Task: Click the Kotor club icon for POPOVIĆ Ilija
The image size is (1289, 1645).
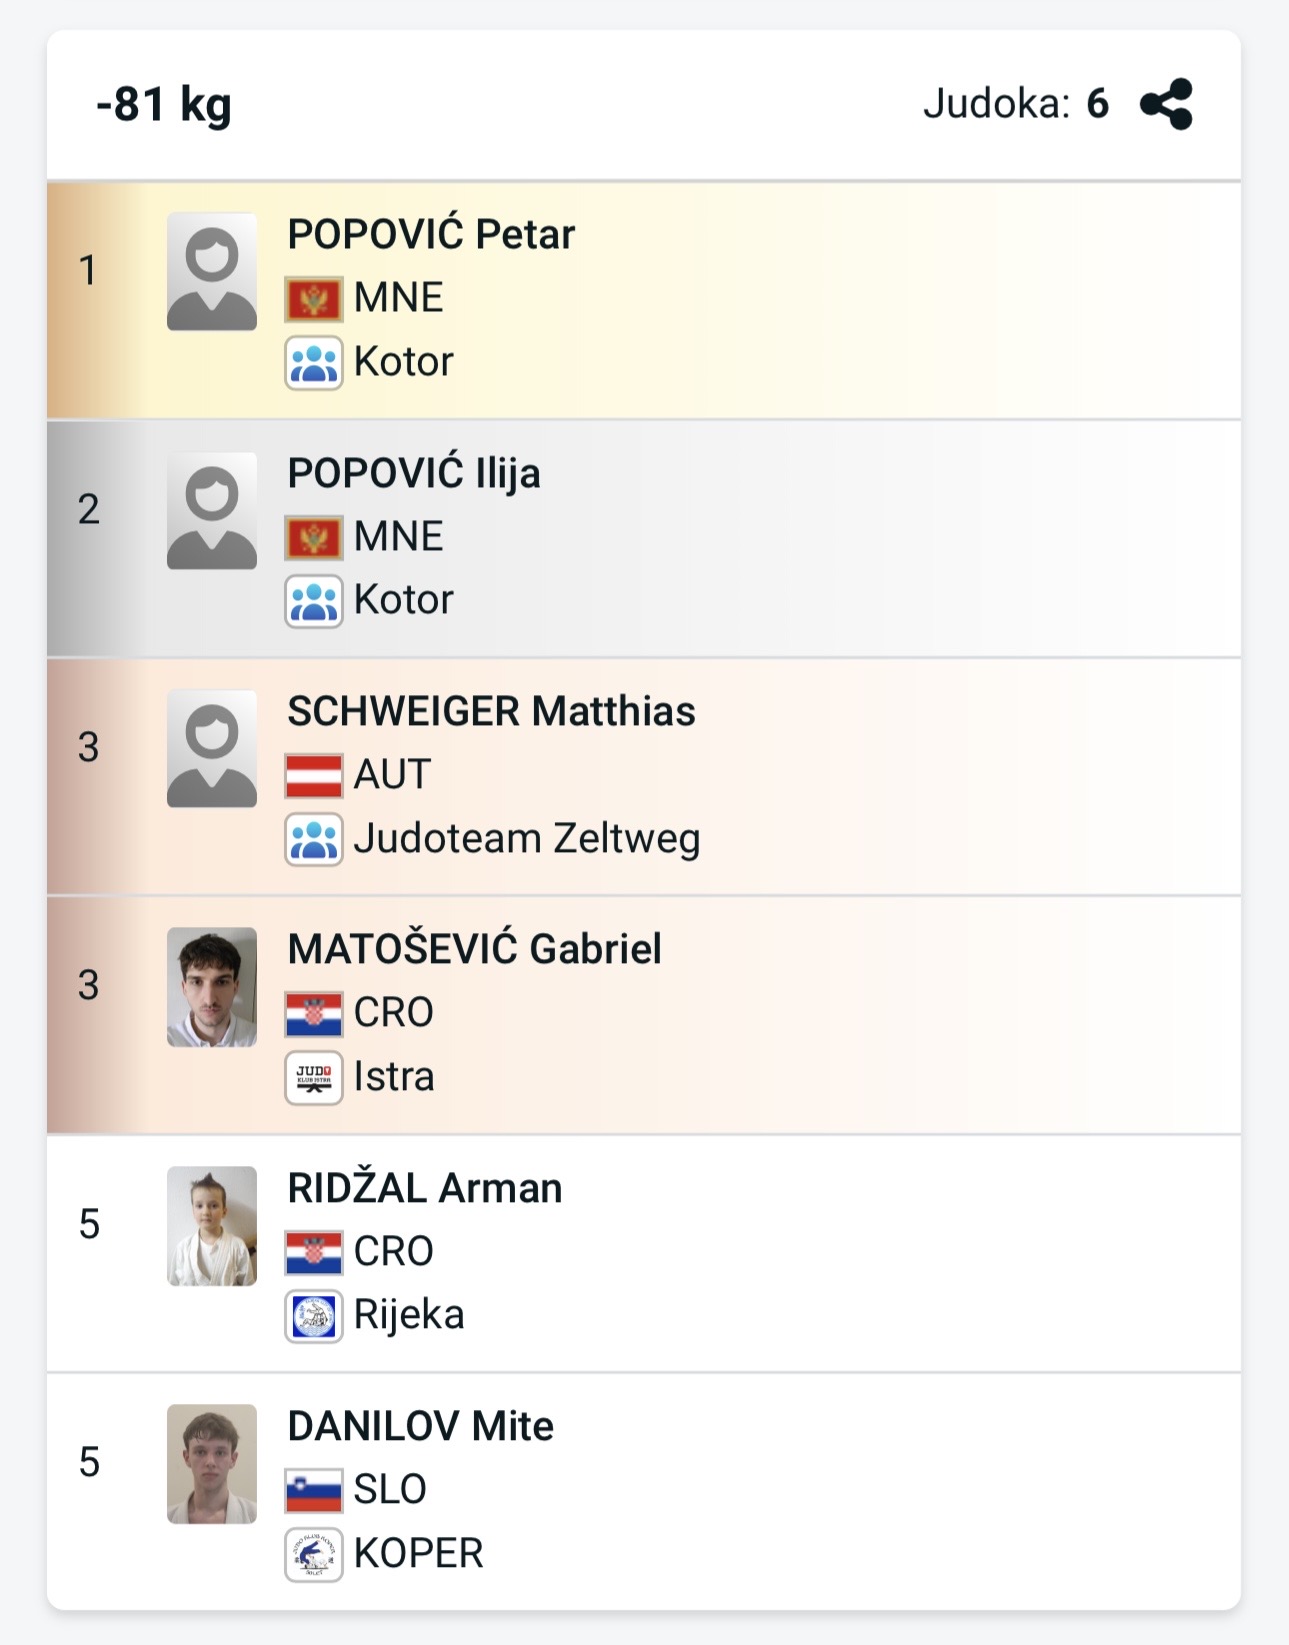Action: 314,601
